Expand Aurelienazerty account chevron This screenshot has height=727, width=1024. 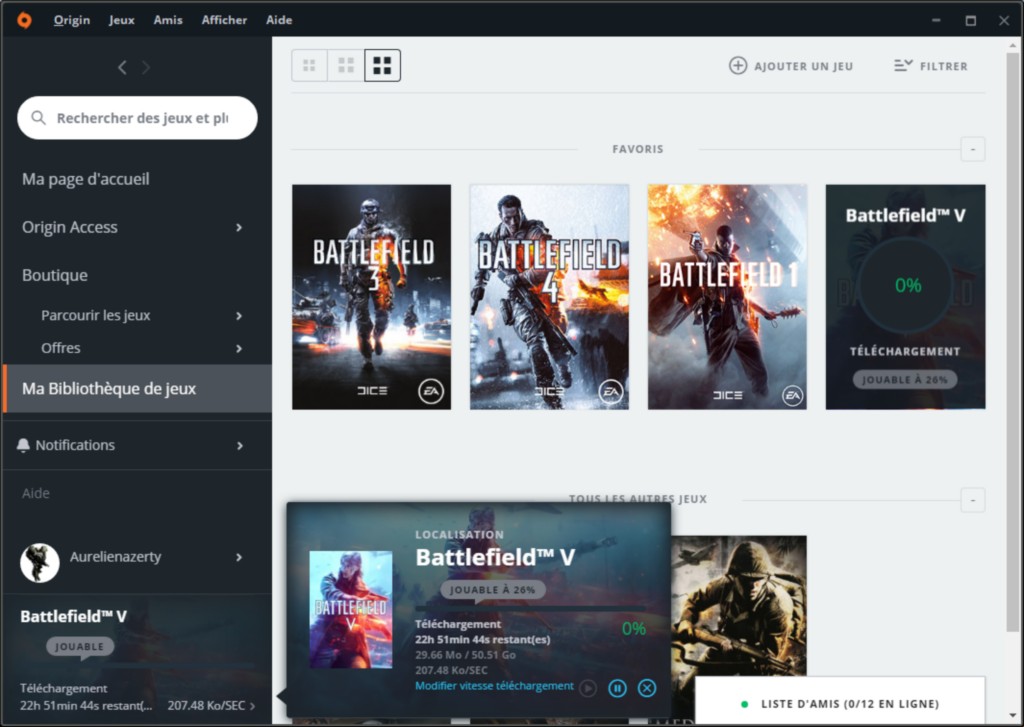coord(239,557)
